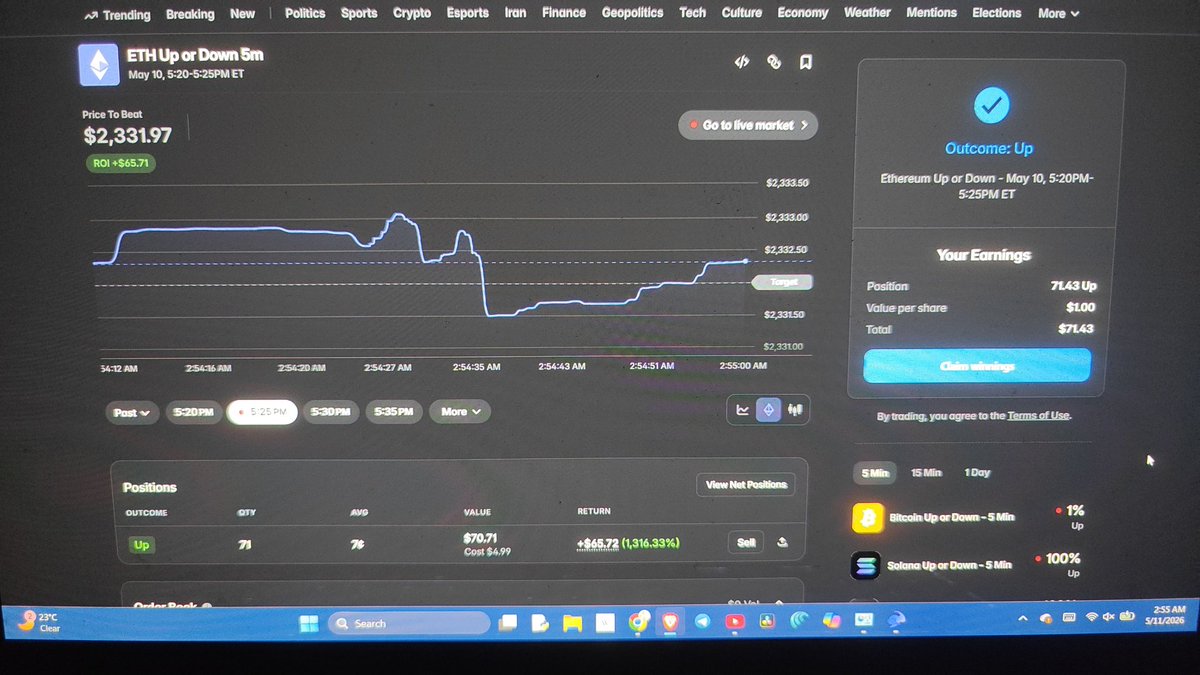Screen dimensions: 1200x675
Task: Open the Windows Start menu
Action: [x=309, y=624]
